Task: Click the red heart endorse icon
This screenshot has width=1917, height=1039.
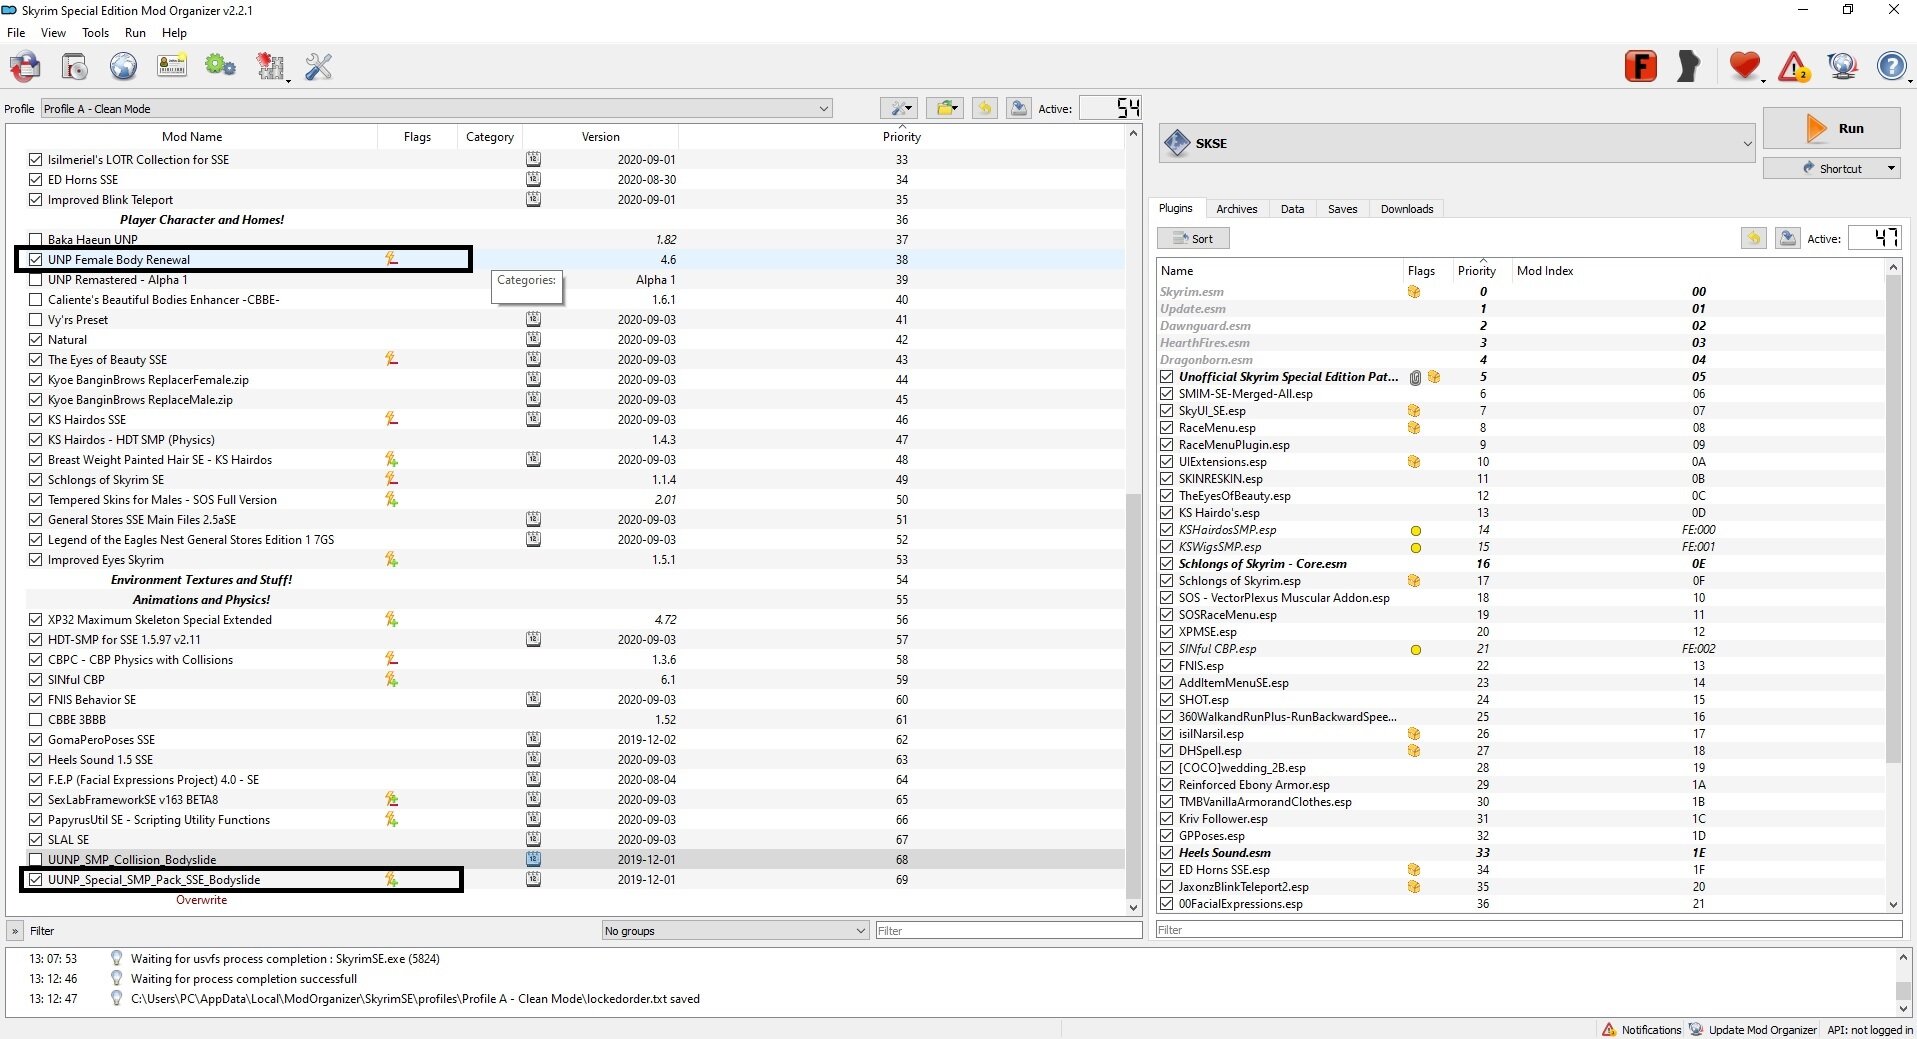Action: coord(1745,67)
